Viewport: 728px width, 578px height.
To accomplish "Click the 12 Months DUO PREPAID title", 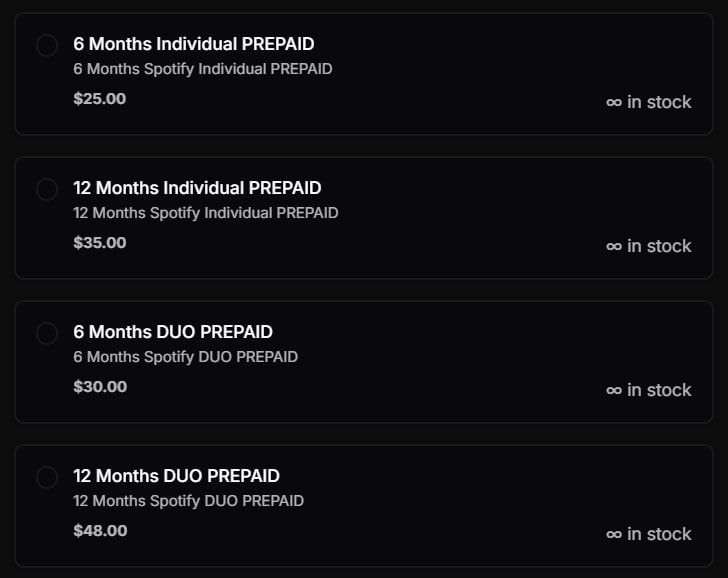I will point(176,476).
